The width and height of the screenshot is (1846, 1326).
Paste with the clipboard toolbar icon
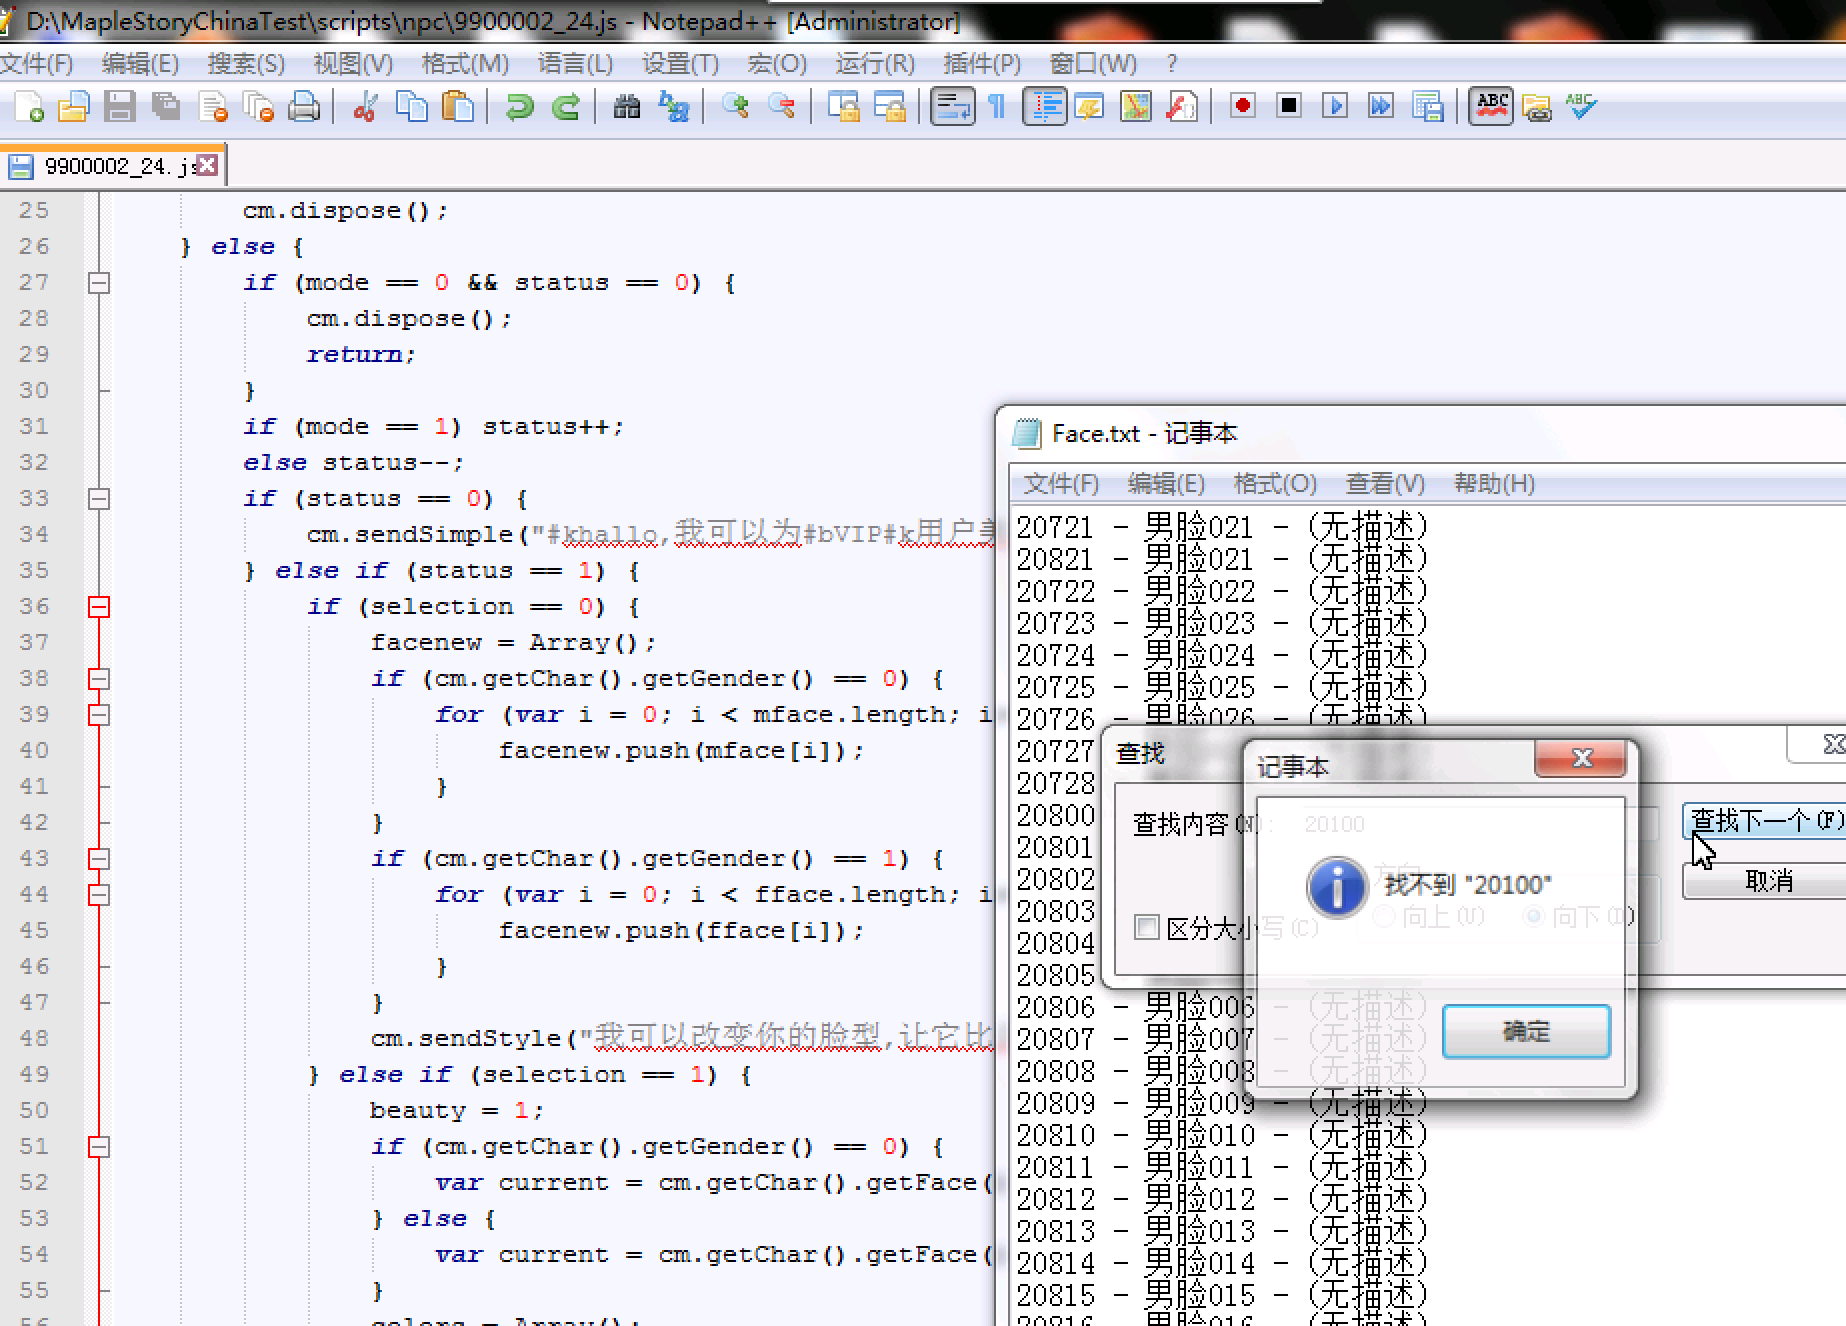458,107
